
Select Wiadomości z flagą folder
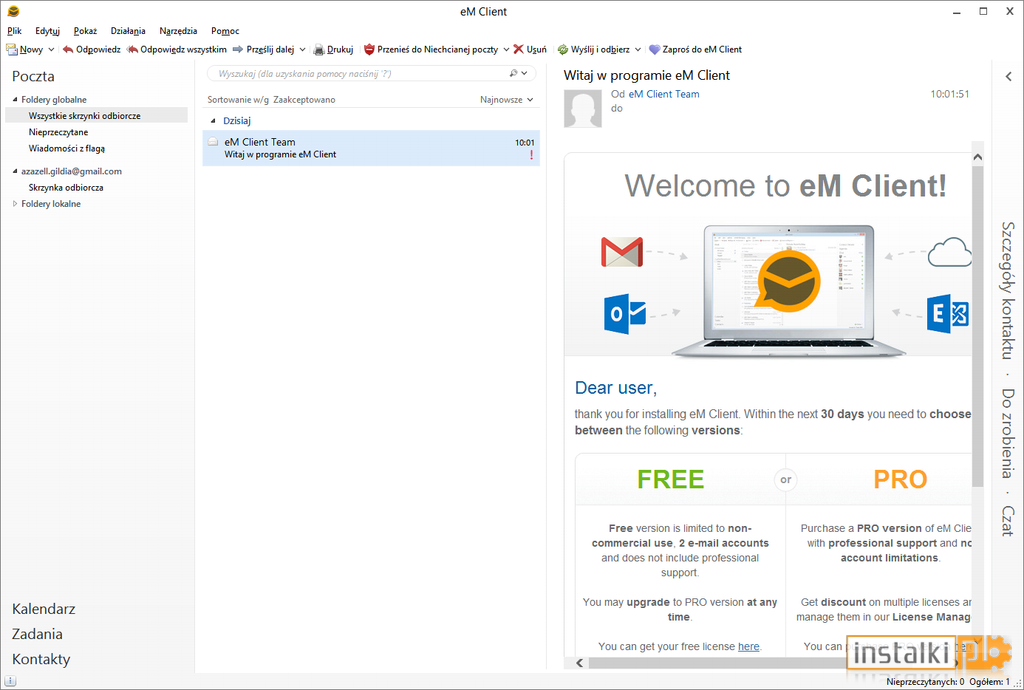click(x=67, y=148)
